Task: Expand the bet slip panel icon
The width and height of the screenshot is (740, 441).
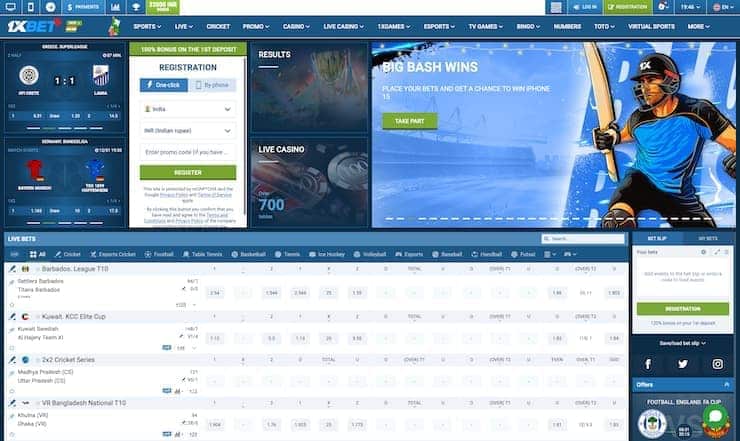Action: coord(717,252)
